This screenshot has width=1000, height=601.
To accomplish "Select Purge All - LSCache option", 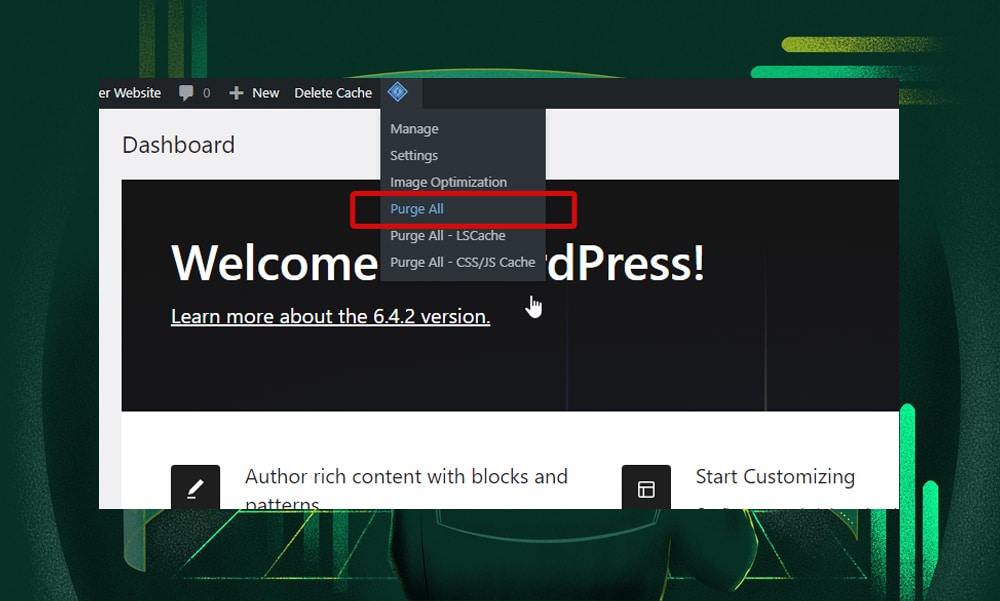I will [x=447, y=236].
